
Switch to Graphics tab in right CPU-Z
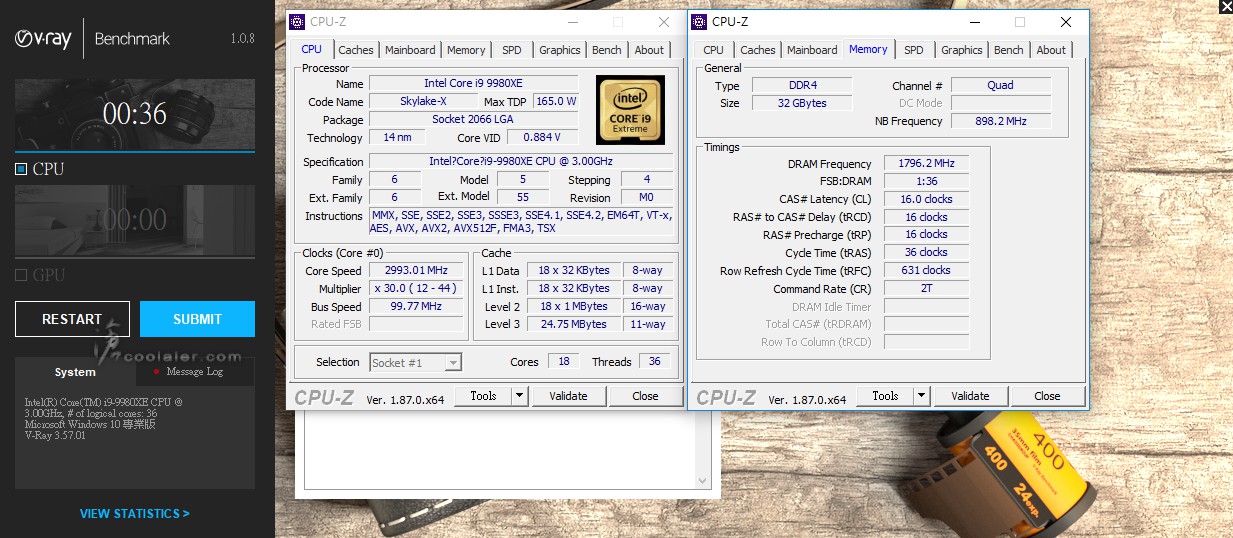click(x=962, y=50)
